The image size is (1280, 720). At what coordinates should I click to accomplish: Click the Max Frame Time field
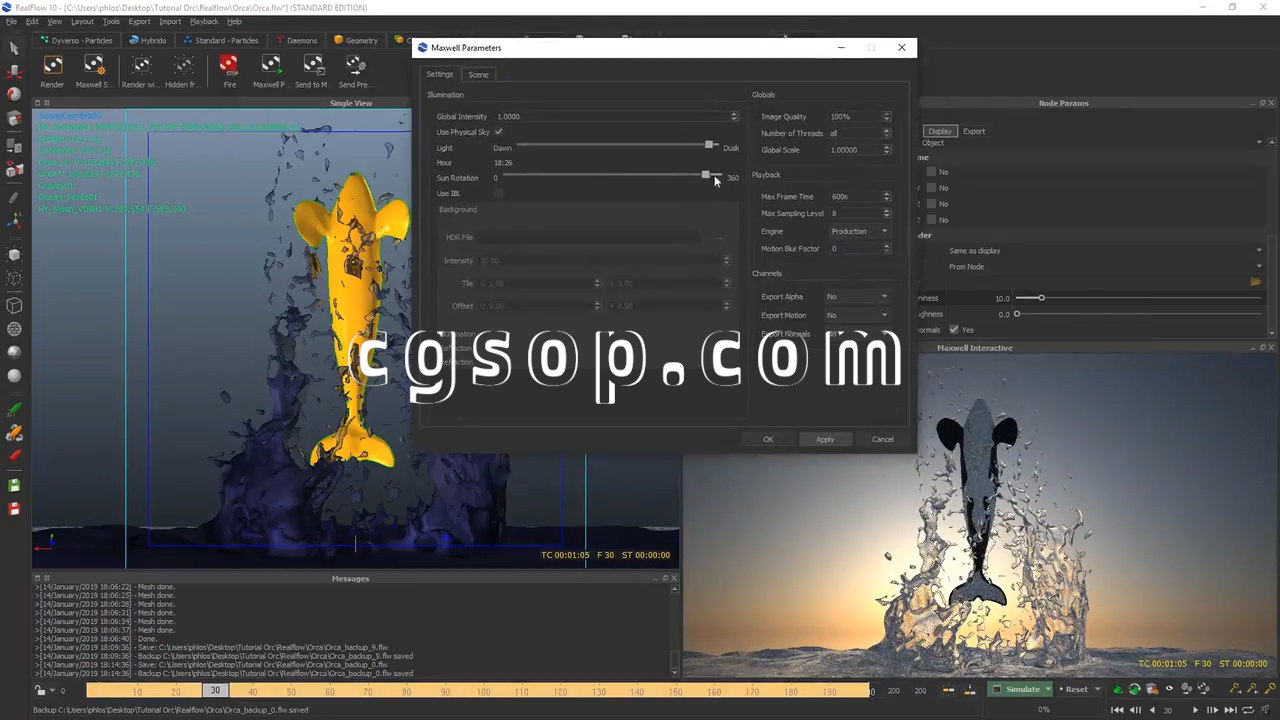point(860,196)
